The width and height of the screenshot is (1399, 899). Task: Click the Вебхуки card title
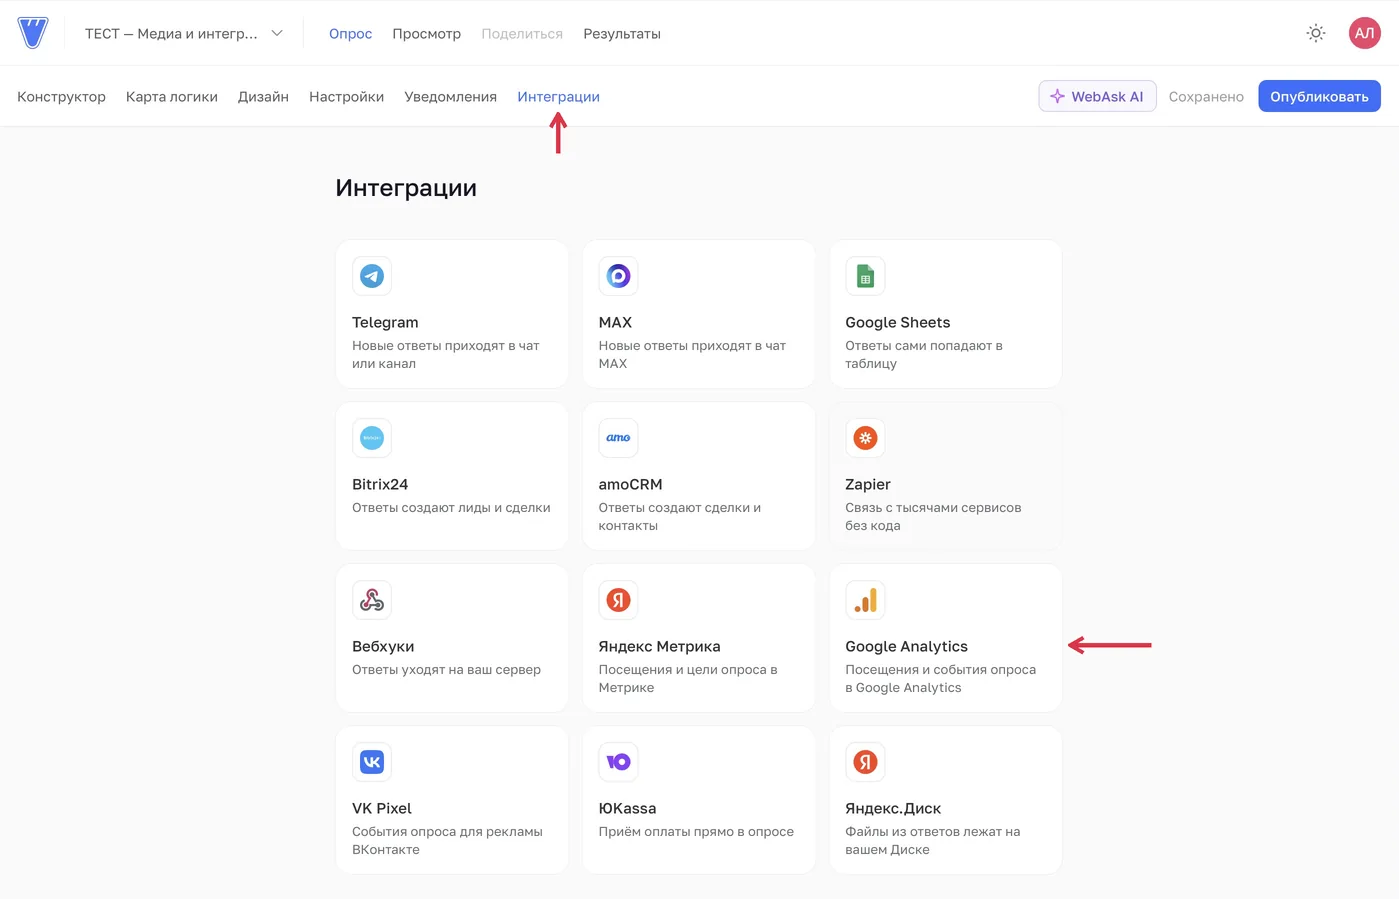pos(383,646)
